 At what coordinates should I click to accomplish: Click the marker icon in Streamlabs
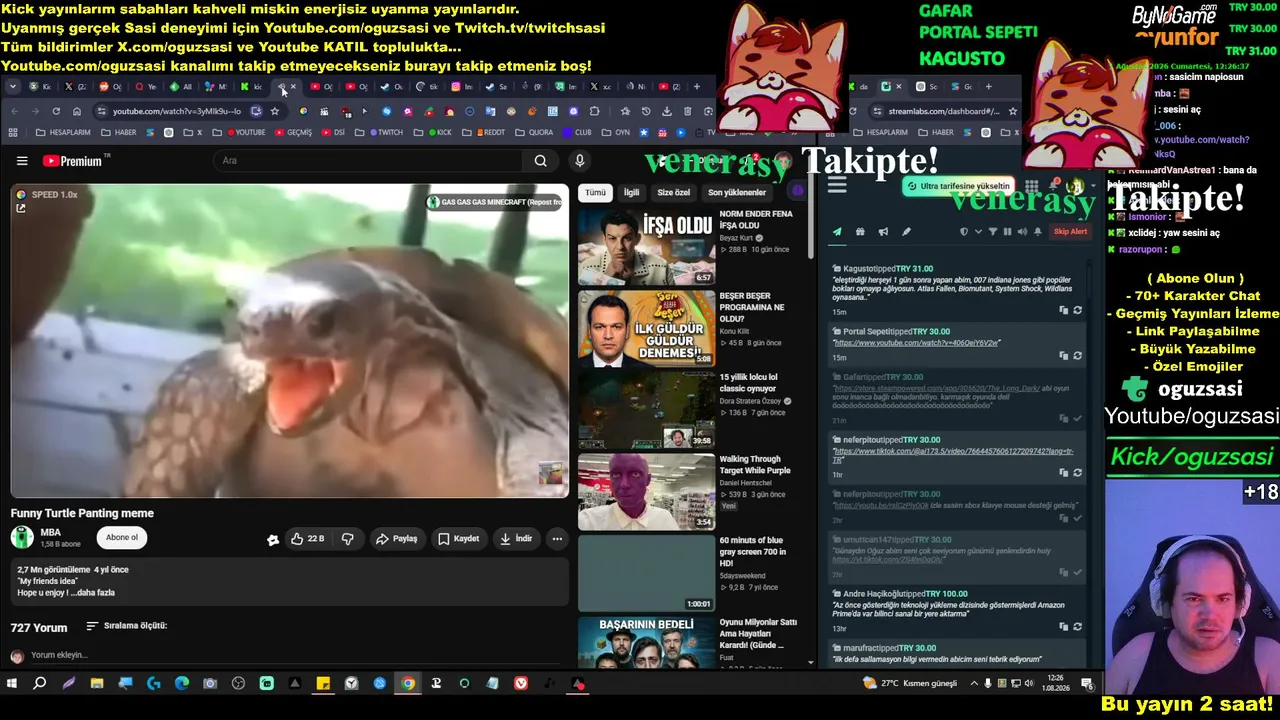pos(906,232)
